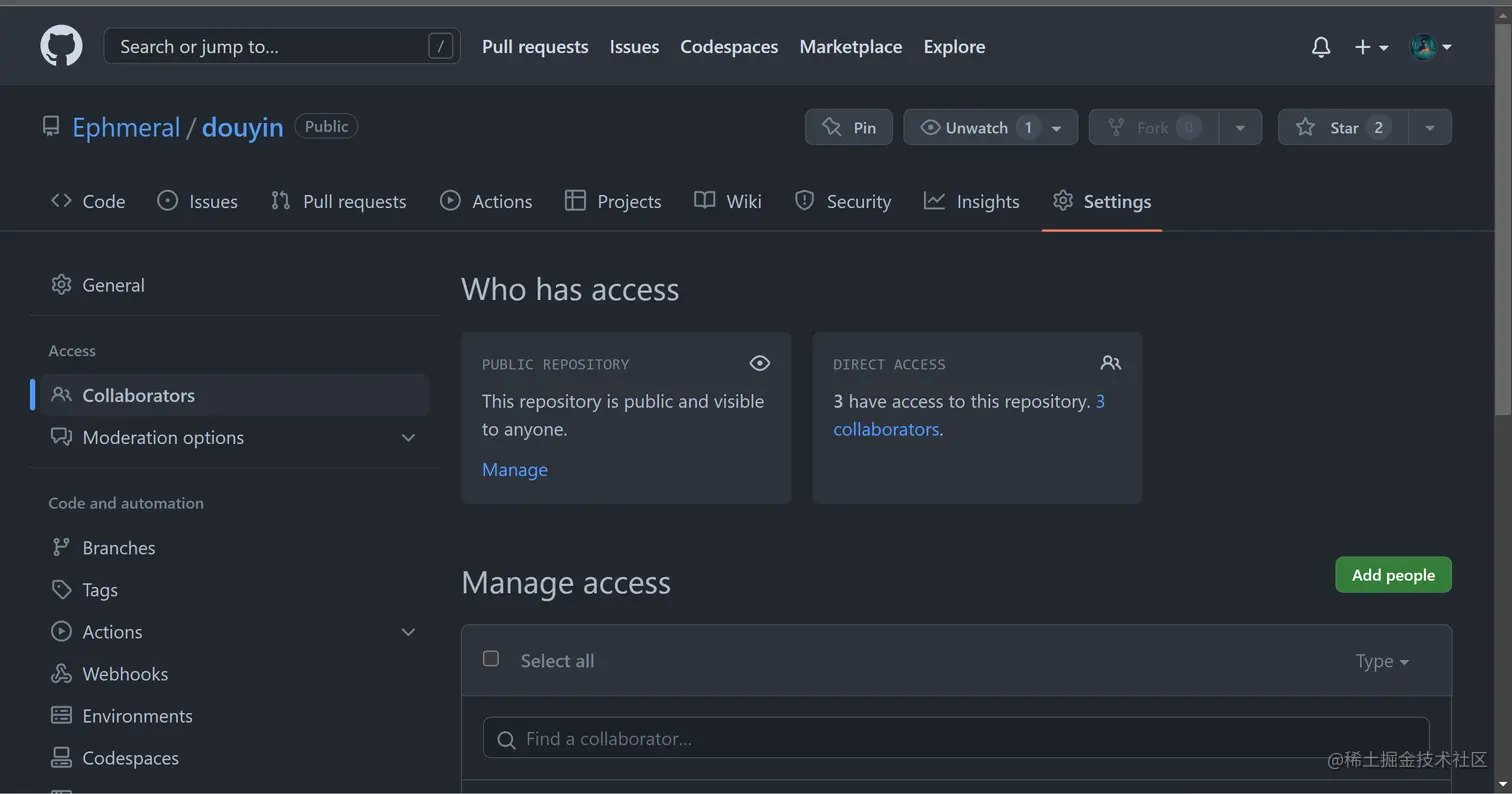Open the notifications bell
Image resolution: width=1512 pixels, height=794 pixels.
pos(1321,47)
